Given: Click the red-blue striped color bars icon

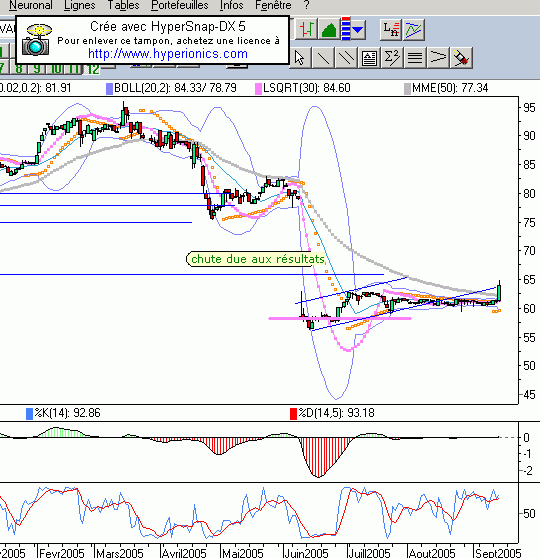Looking at the screenshot, I should coord(346,28).
